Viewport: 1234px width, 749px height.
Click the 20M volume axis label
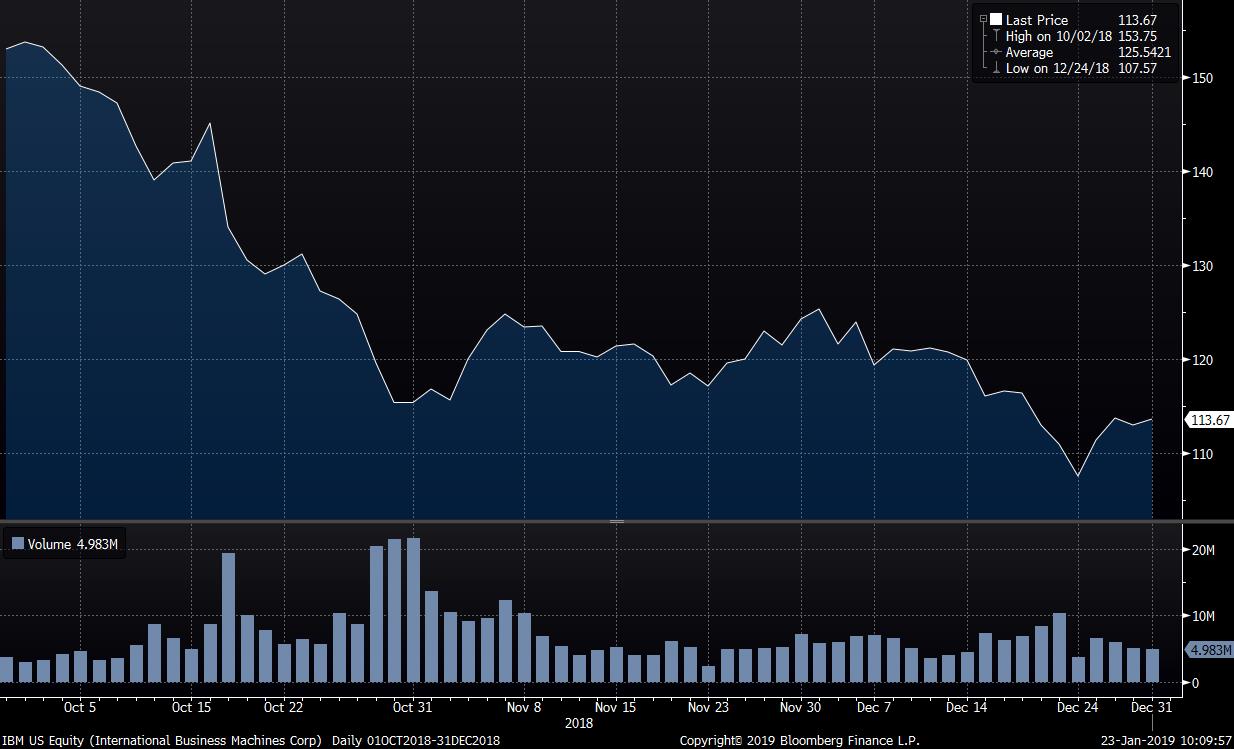[x=1202, y=550]
